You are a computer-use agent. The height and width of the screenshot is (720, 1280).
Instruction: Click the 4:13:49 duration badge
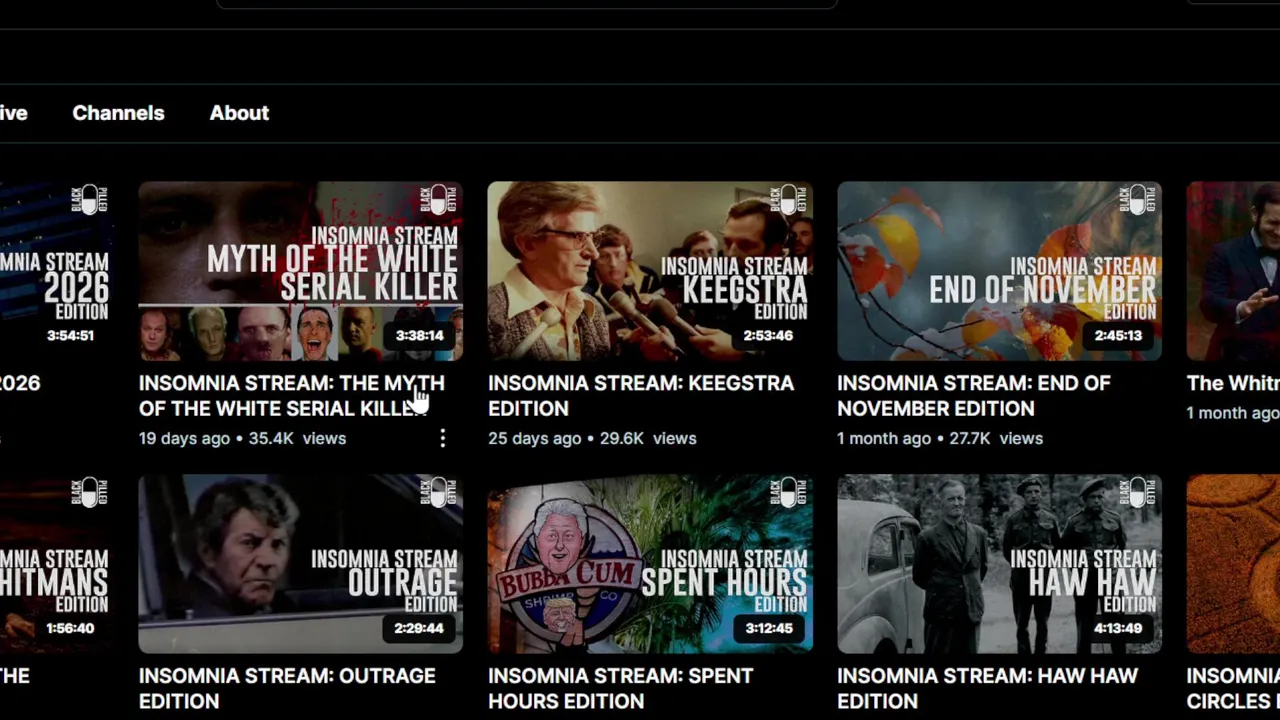1118,628
